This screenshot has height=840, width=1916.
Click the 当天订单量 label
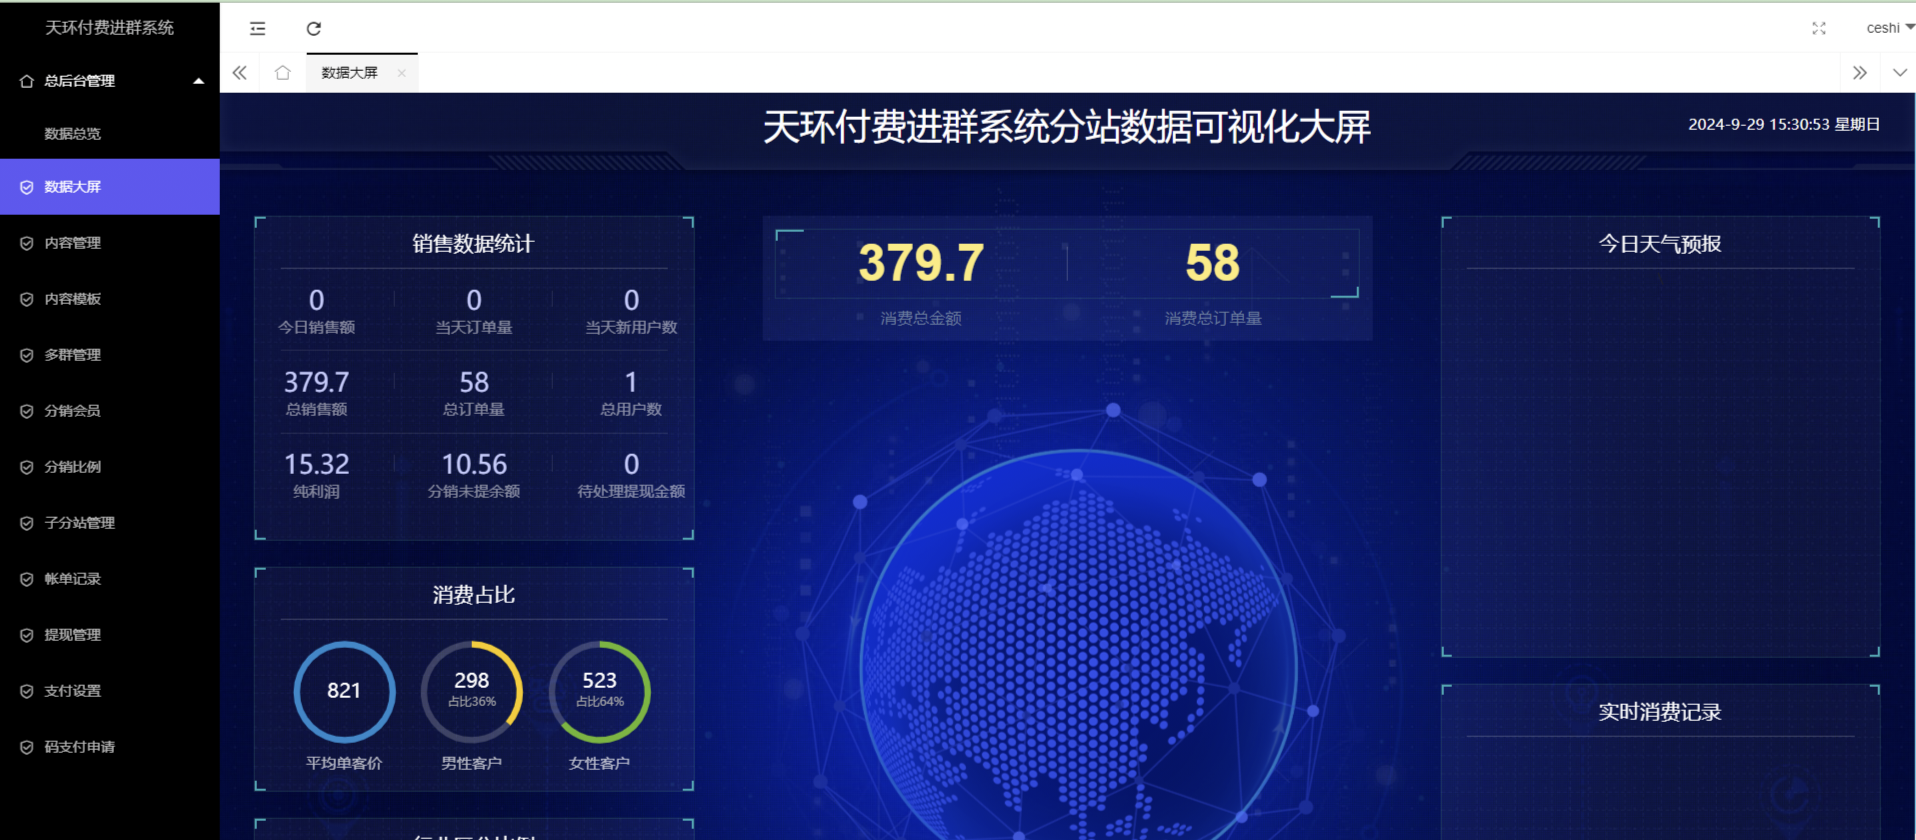[474, 327]
